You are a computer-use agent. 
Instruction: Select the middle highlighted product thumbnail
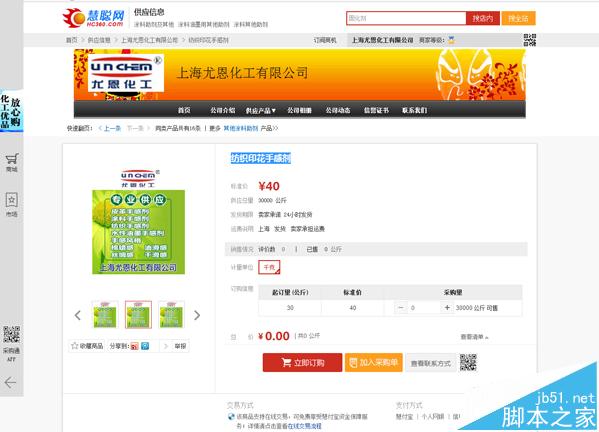(x=138, y=315)
